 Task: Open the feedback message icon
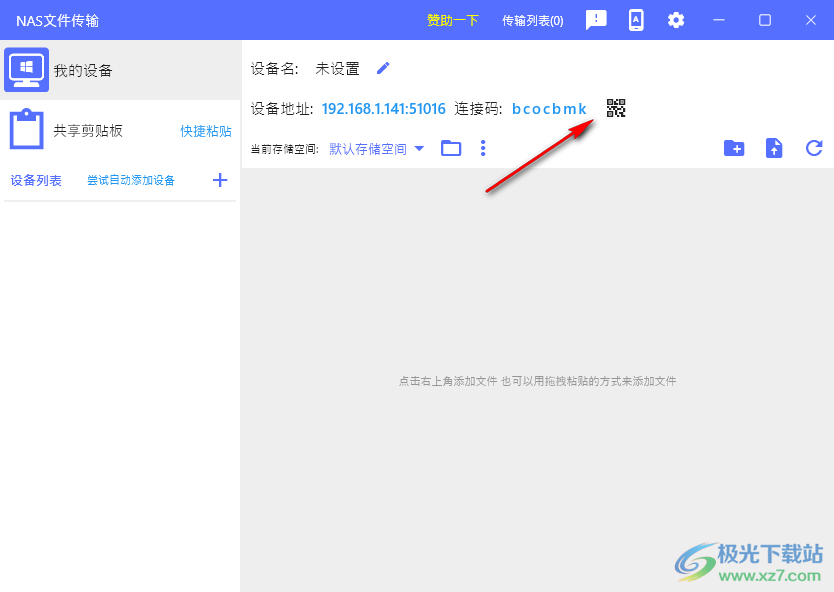click(x=596, y=20)
